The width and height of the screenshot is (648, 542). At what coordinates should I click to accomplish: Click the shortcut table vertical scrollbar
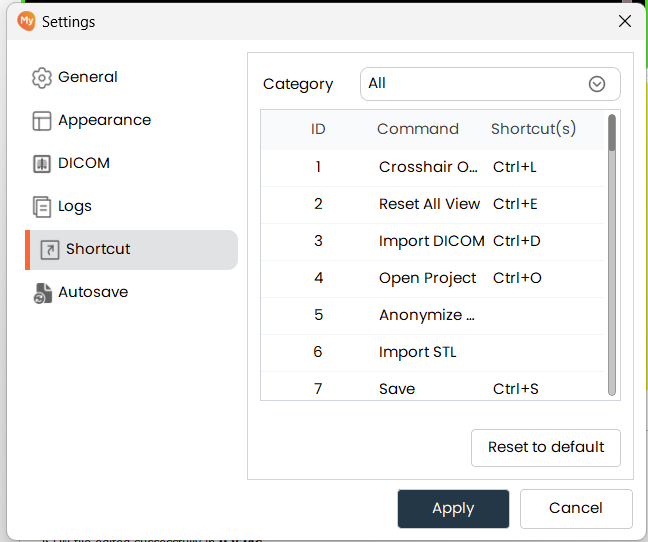click(612, 250)
